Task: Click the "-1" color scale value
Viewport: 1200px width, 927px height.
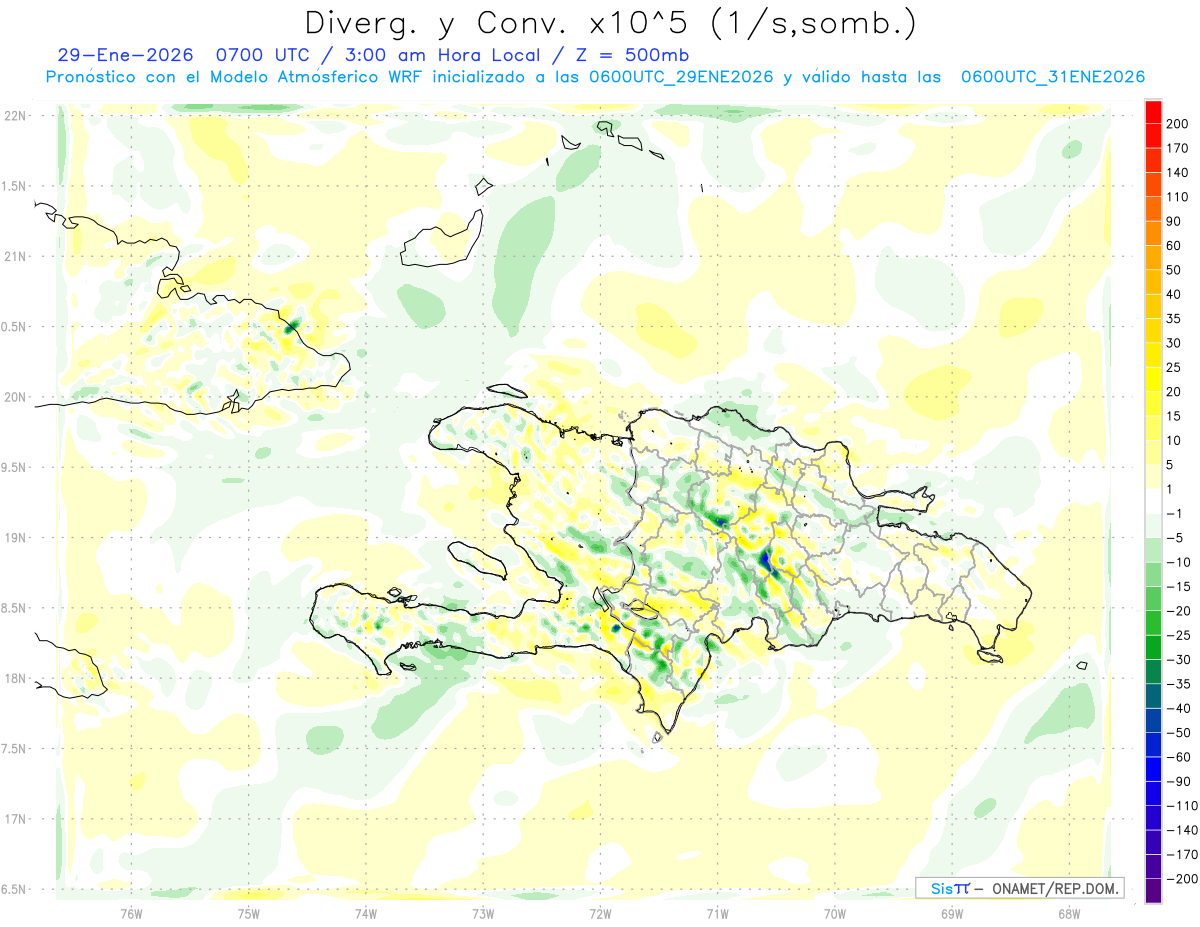Action: pos(1174,513)
